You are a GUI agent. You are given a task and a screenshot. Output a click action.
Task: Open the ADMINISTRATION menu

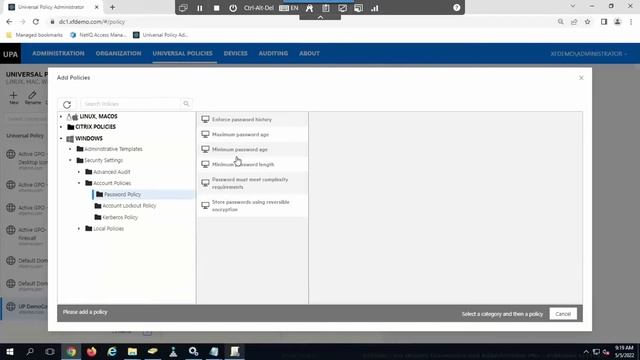tap(58, 53)
